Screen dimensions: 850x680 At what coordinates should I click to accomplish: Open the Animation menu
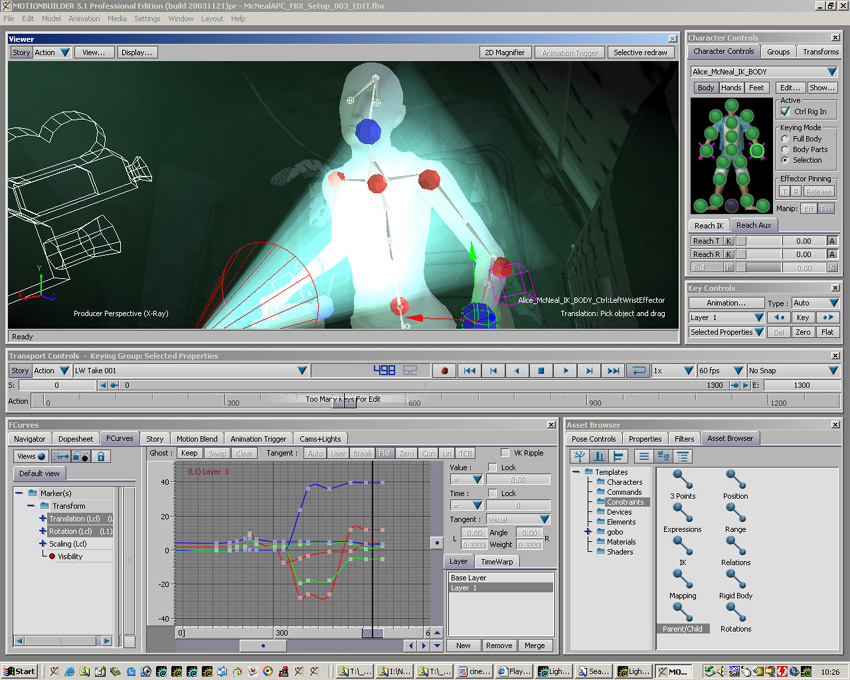(84, 18)
